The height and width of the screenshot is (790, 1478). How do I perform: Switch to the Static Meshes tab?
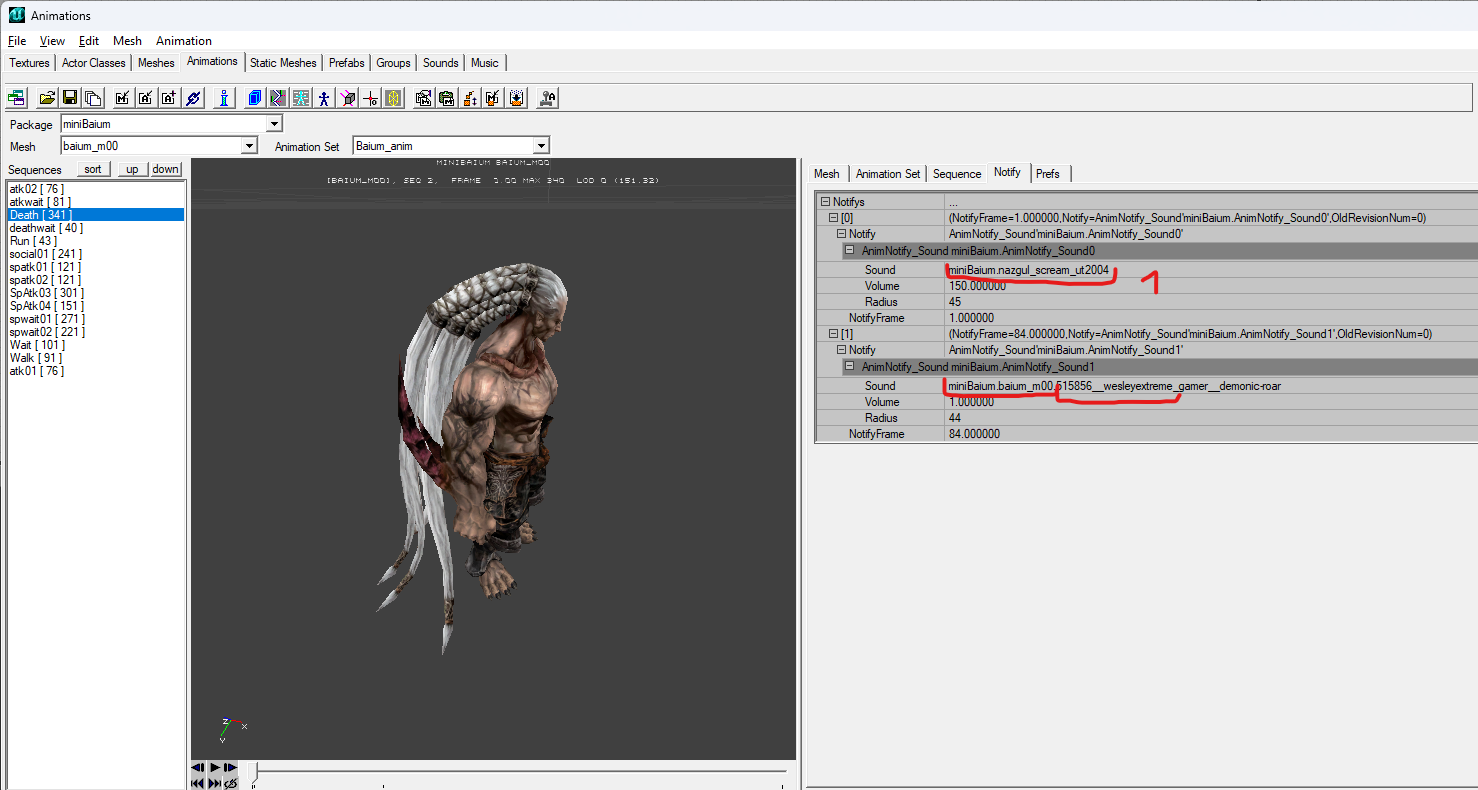pyautogui.click(x=283, y=63)
